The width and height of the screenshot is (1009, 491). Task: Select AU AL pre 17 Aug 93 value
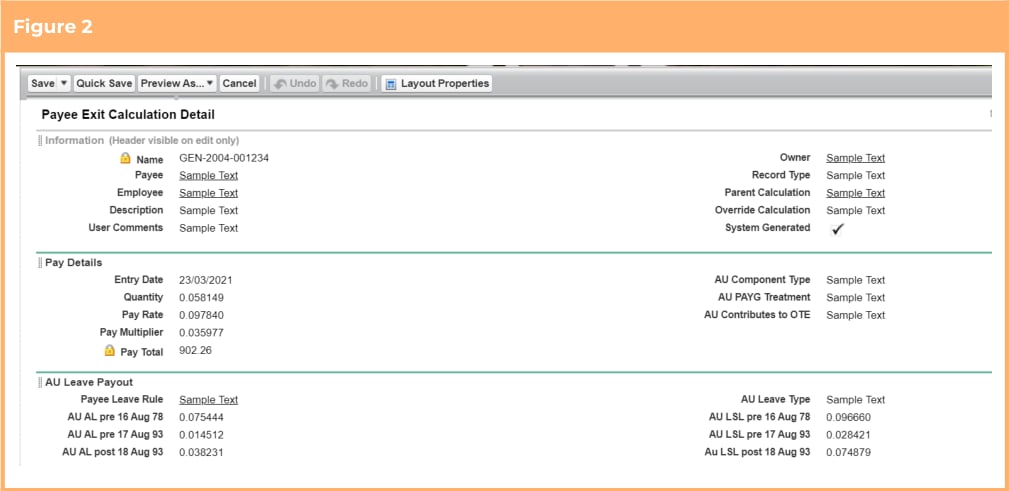point(201,434)
